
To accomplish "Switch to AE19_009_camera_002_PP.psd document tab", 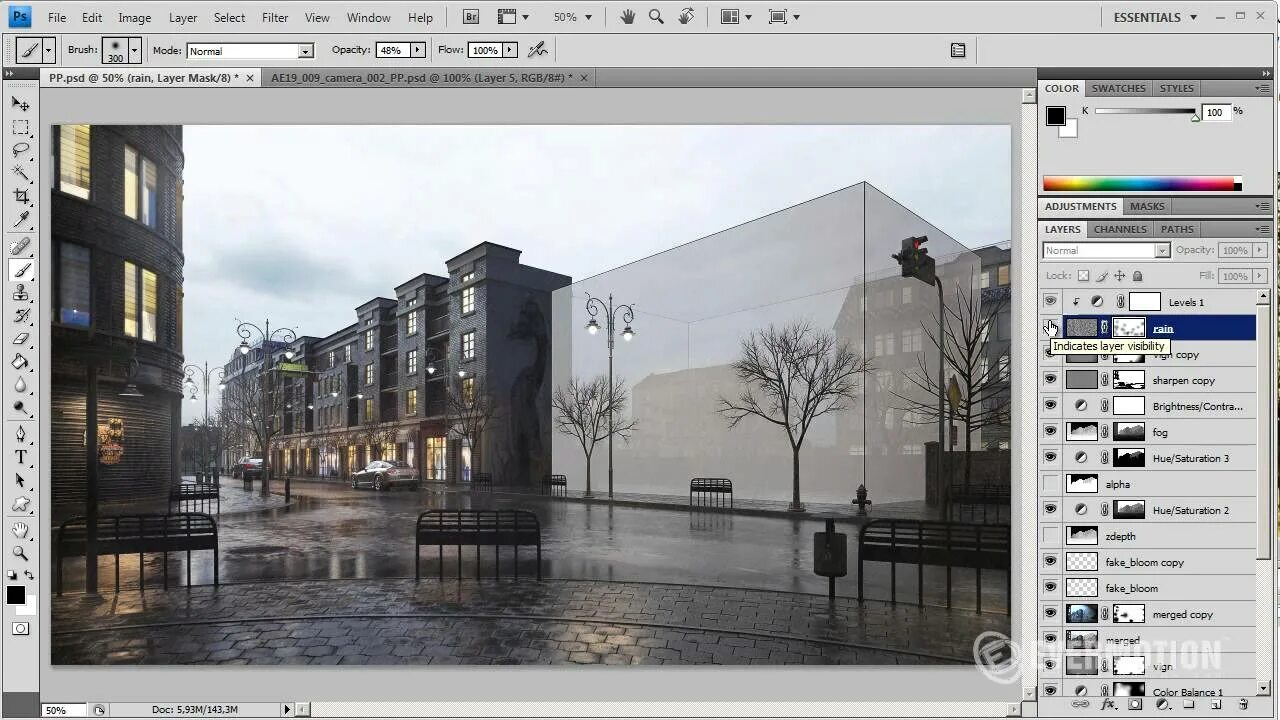I will (x=422, y=77).
